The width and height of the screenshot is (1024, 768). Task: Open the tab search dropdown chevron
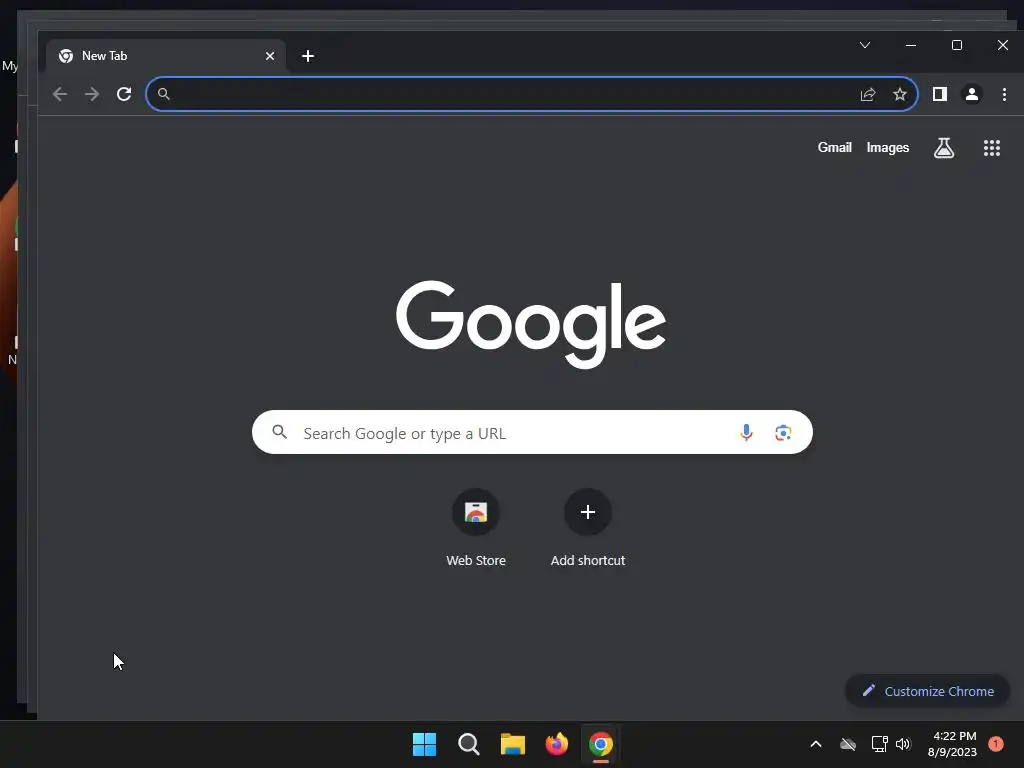click(865, 45)
